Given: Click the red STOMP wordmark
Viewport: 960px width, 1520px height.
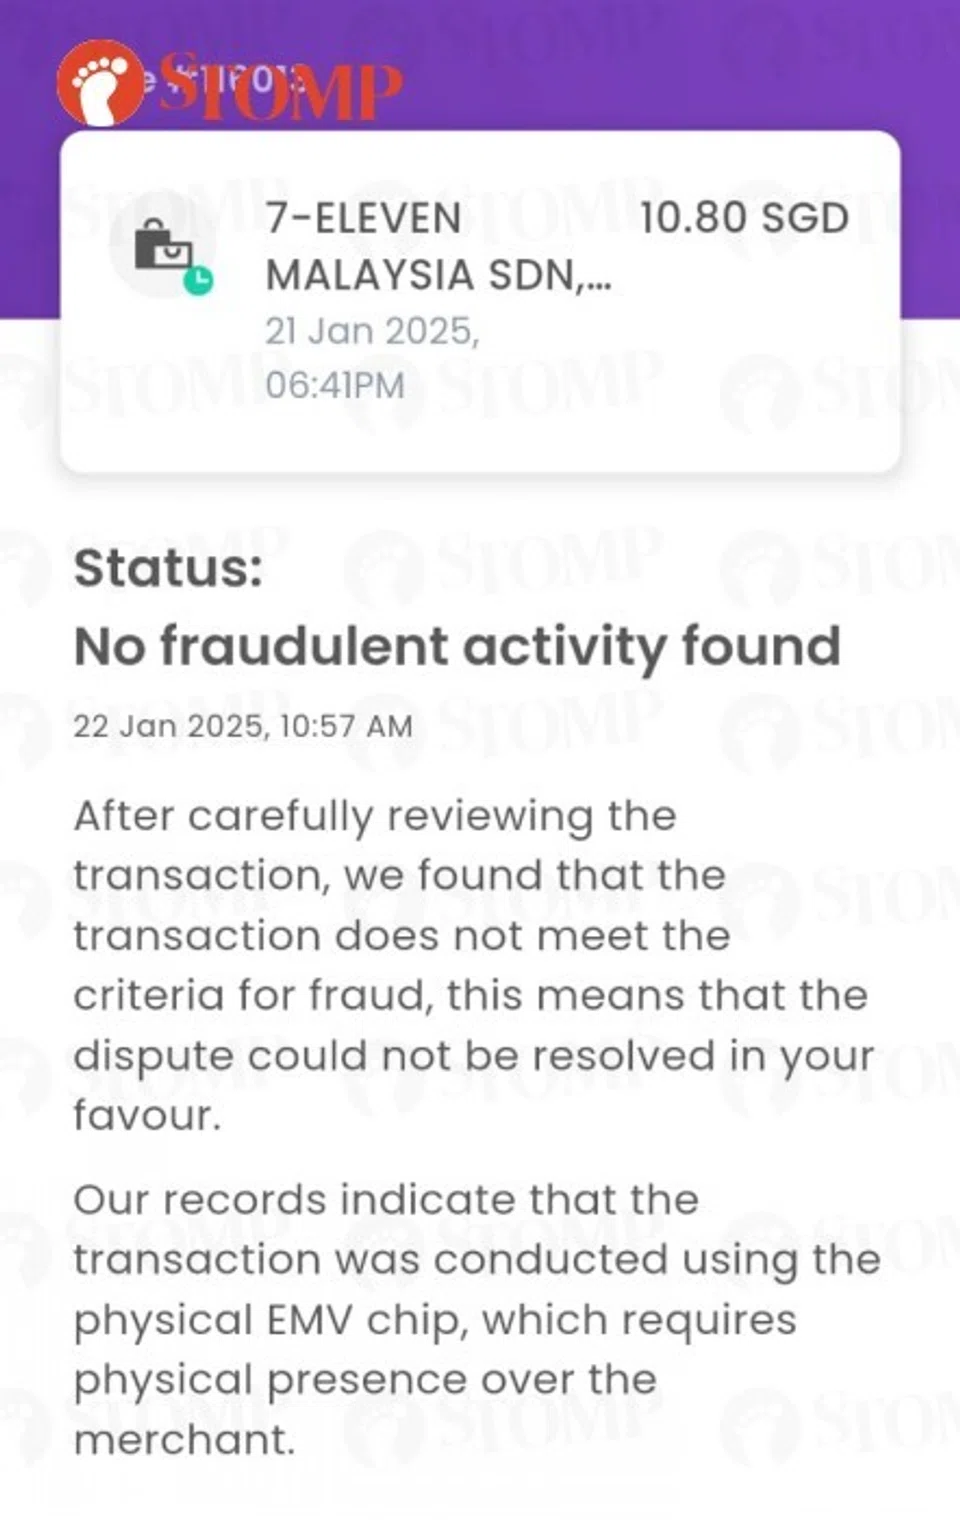Looking at the screenshot, I should pos(282,90).
